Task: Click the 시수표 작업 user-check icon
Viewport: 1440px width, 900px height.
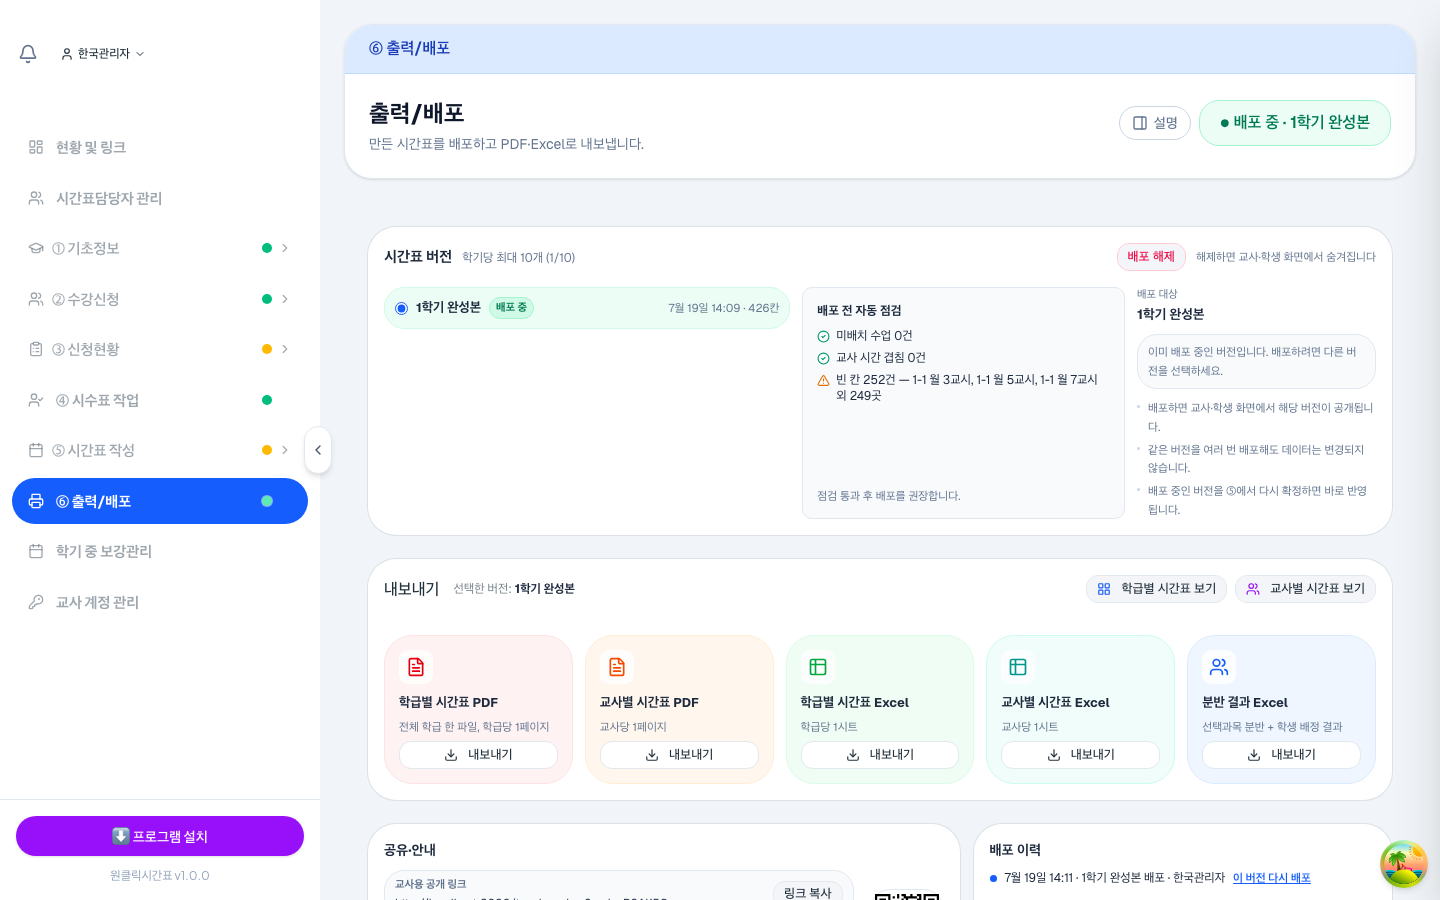Action: point(36,400)
